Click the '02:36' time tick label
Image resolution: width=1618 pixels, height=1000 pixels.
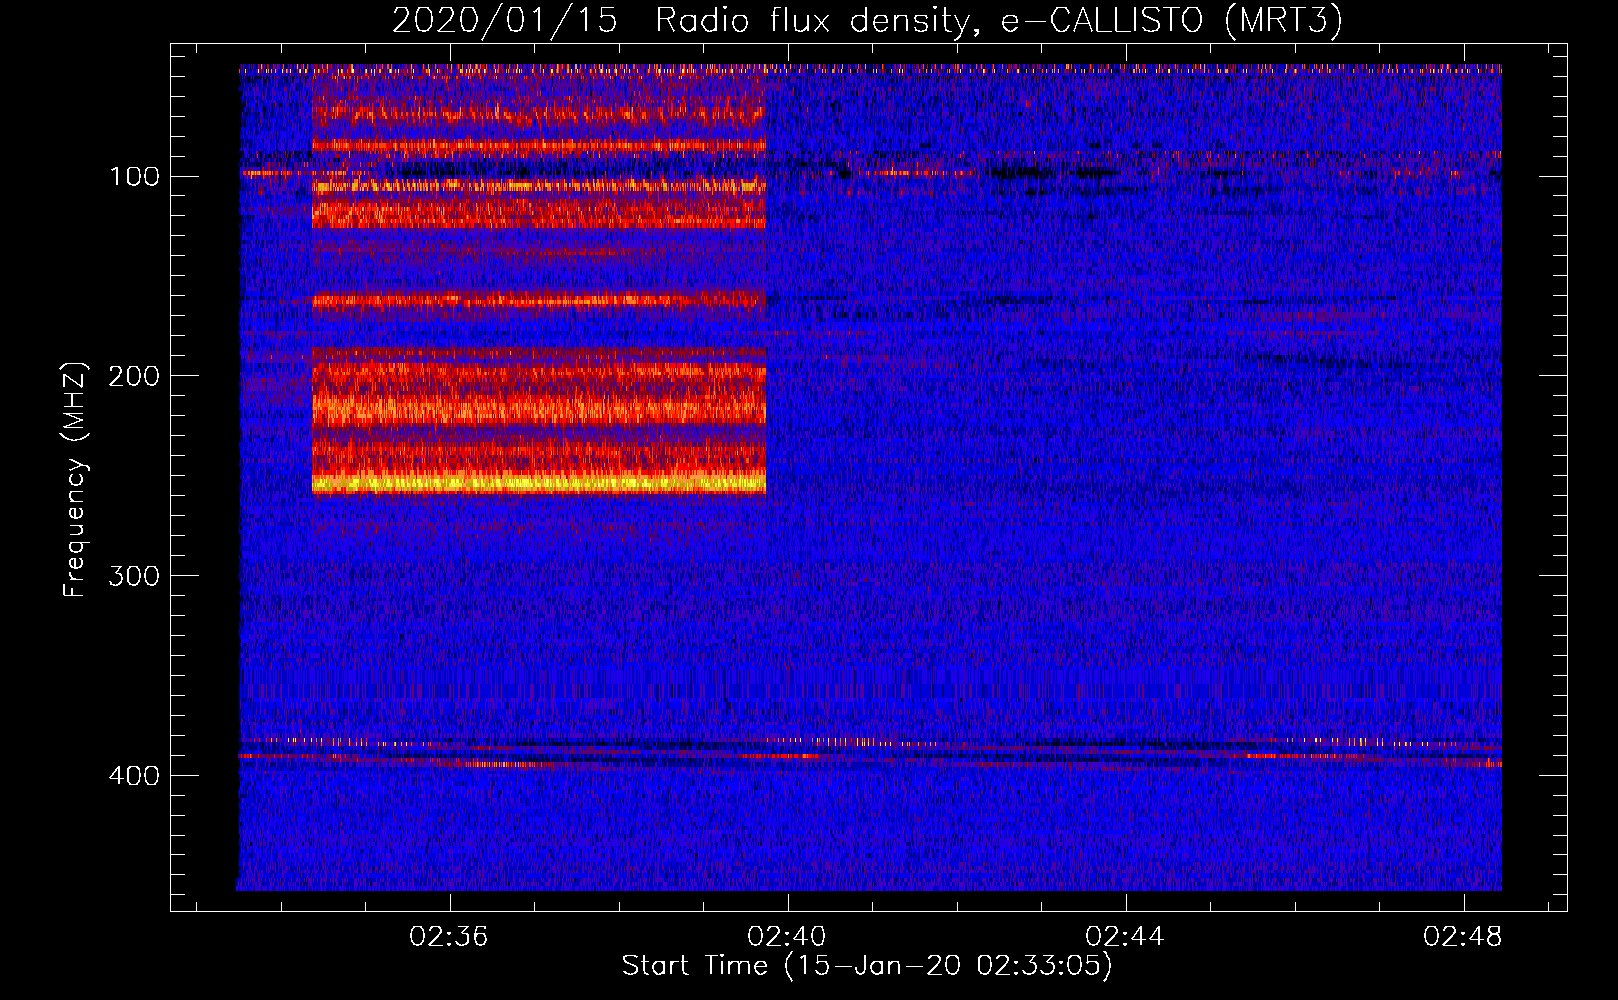click(x=449, y=937)
